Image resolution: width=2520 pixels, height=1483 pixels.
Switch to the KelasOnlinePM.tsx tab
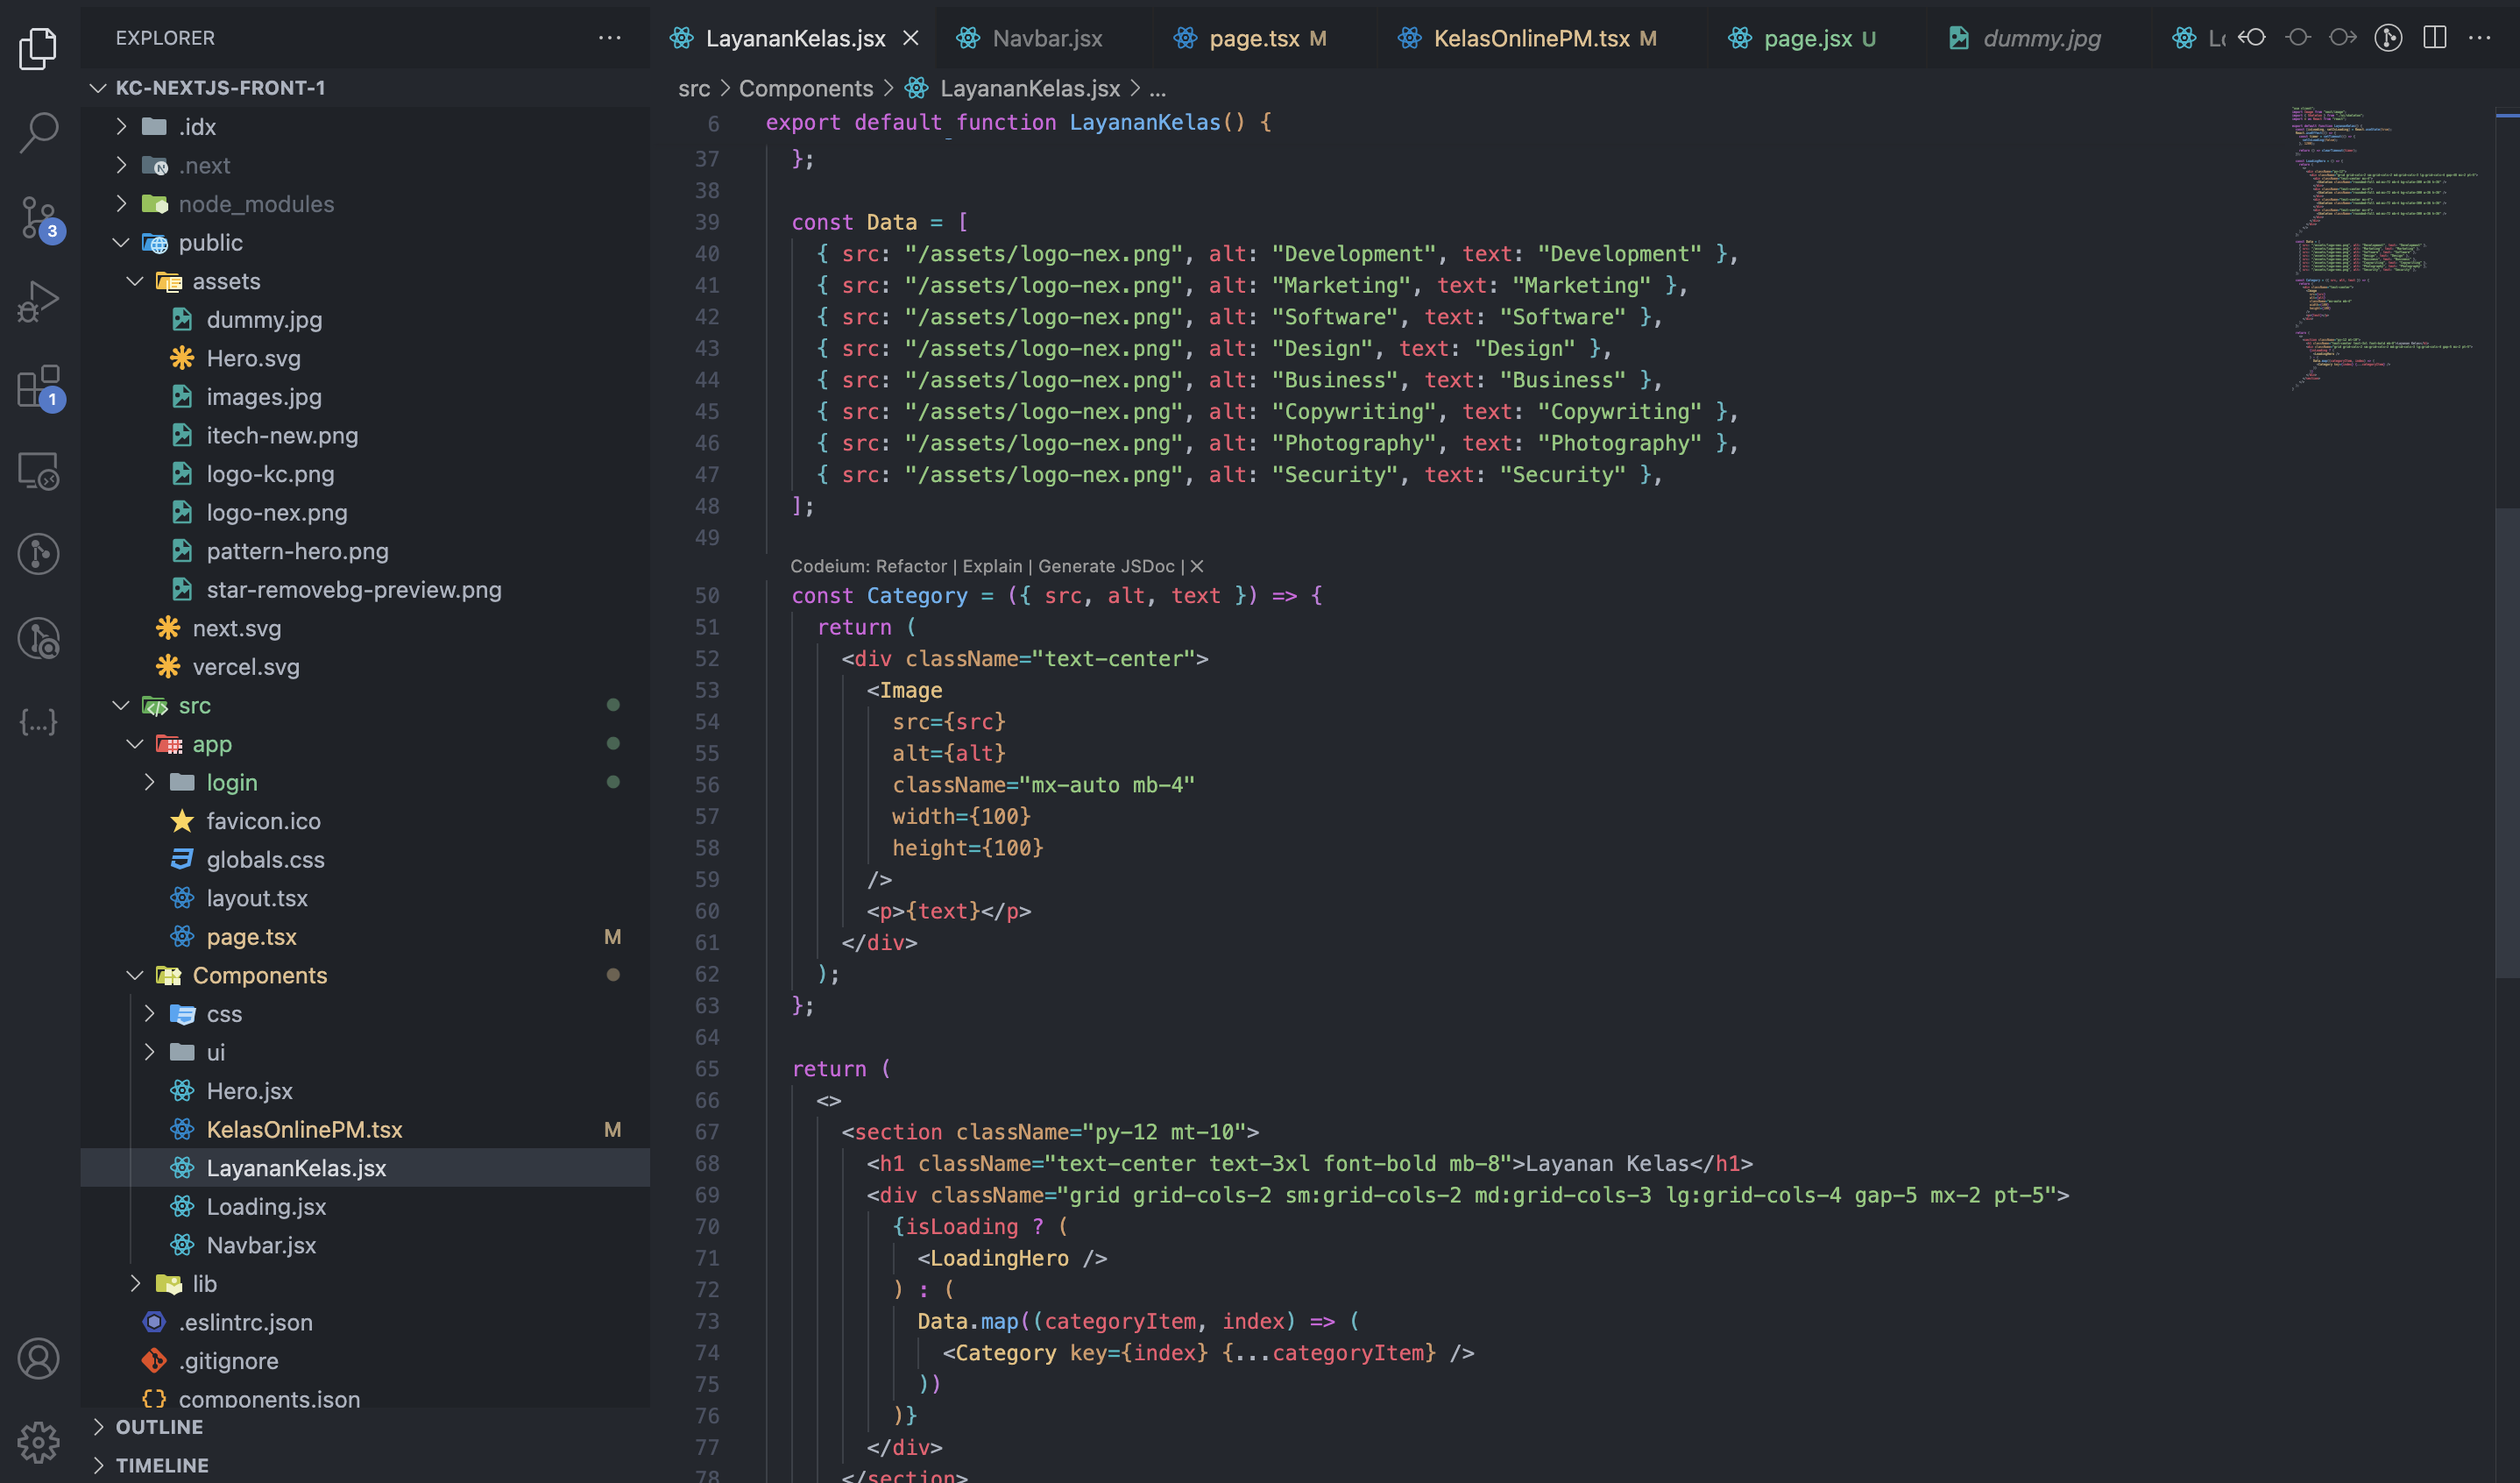coord(1541,38)
